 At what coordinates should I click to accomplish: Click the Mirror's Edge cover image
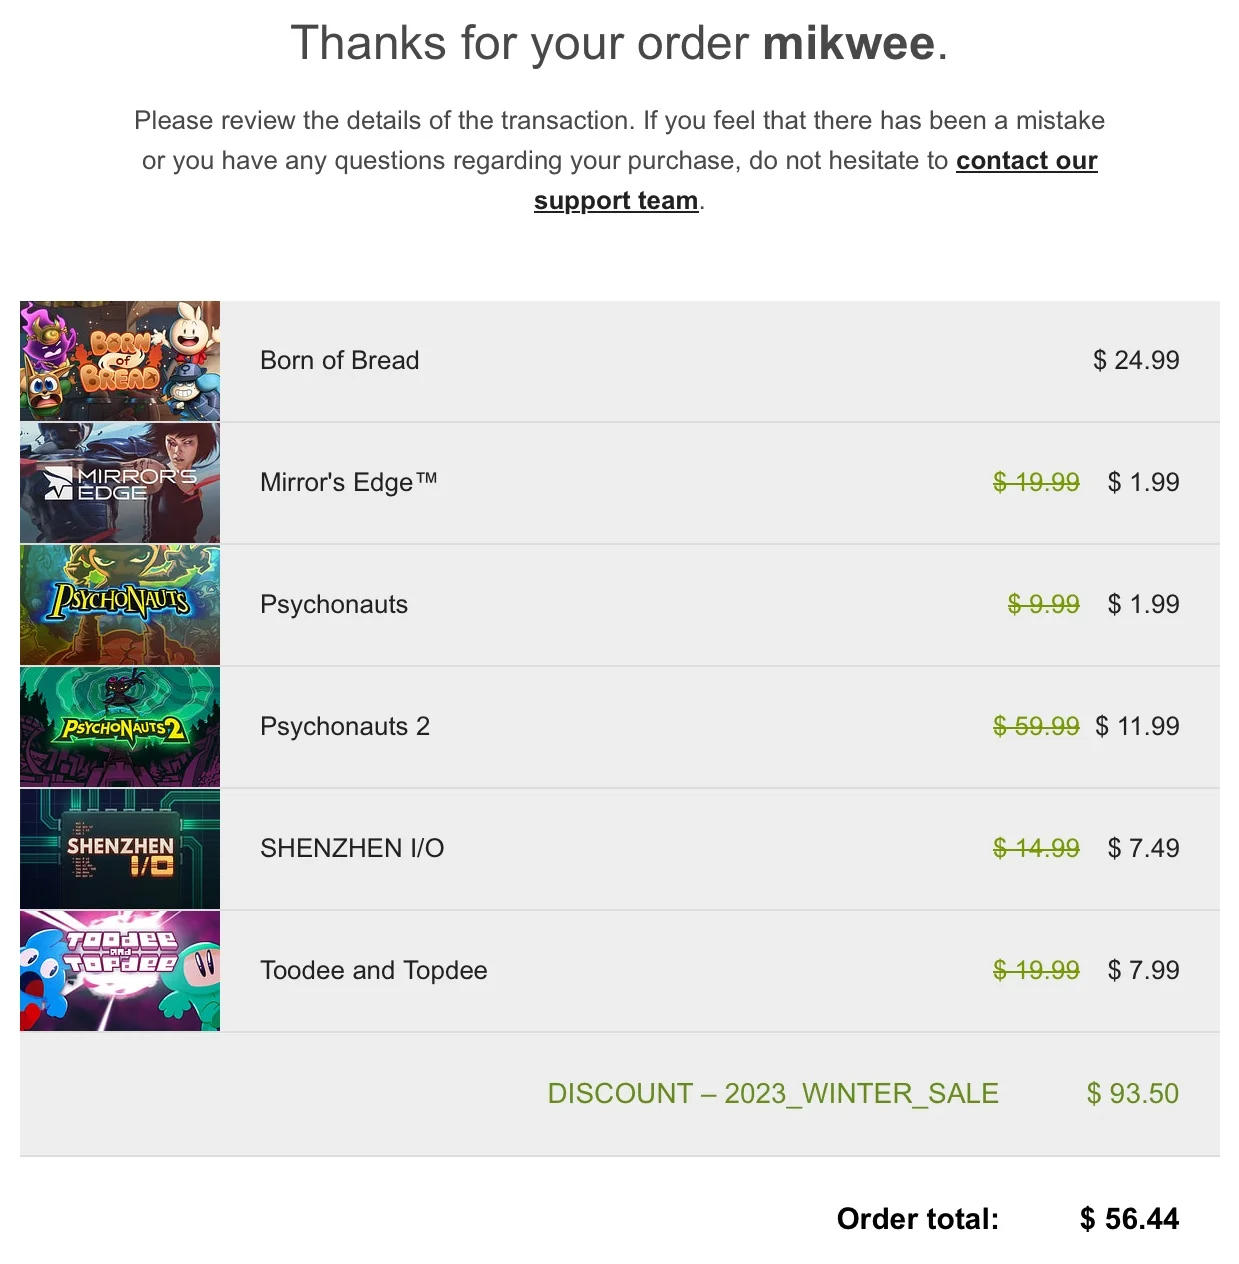pyautogui.click(x=120, y=483)
